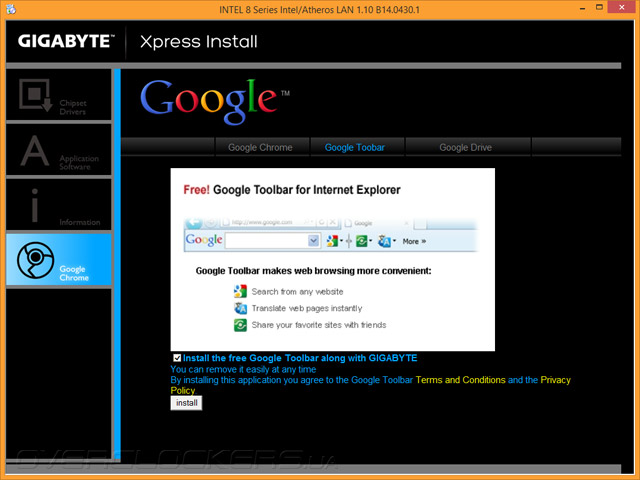Open the Privacy Policy link
Viewport: 640px width, 480px height.
pos(555,380)
